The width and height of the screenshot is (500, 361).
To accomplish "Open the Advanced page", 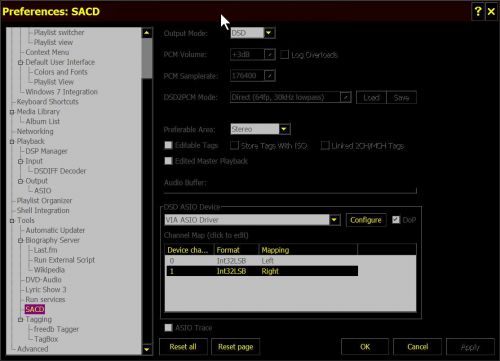I will [32, 349].
